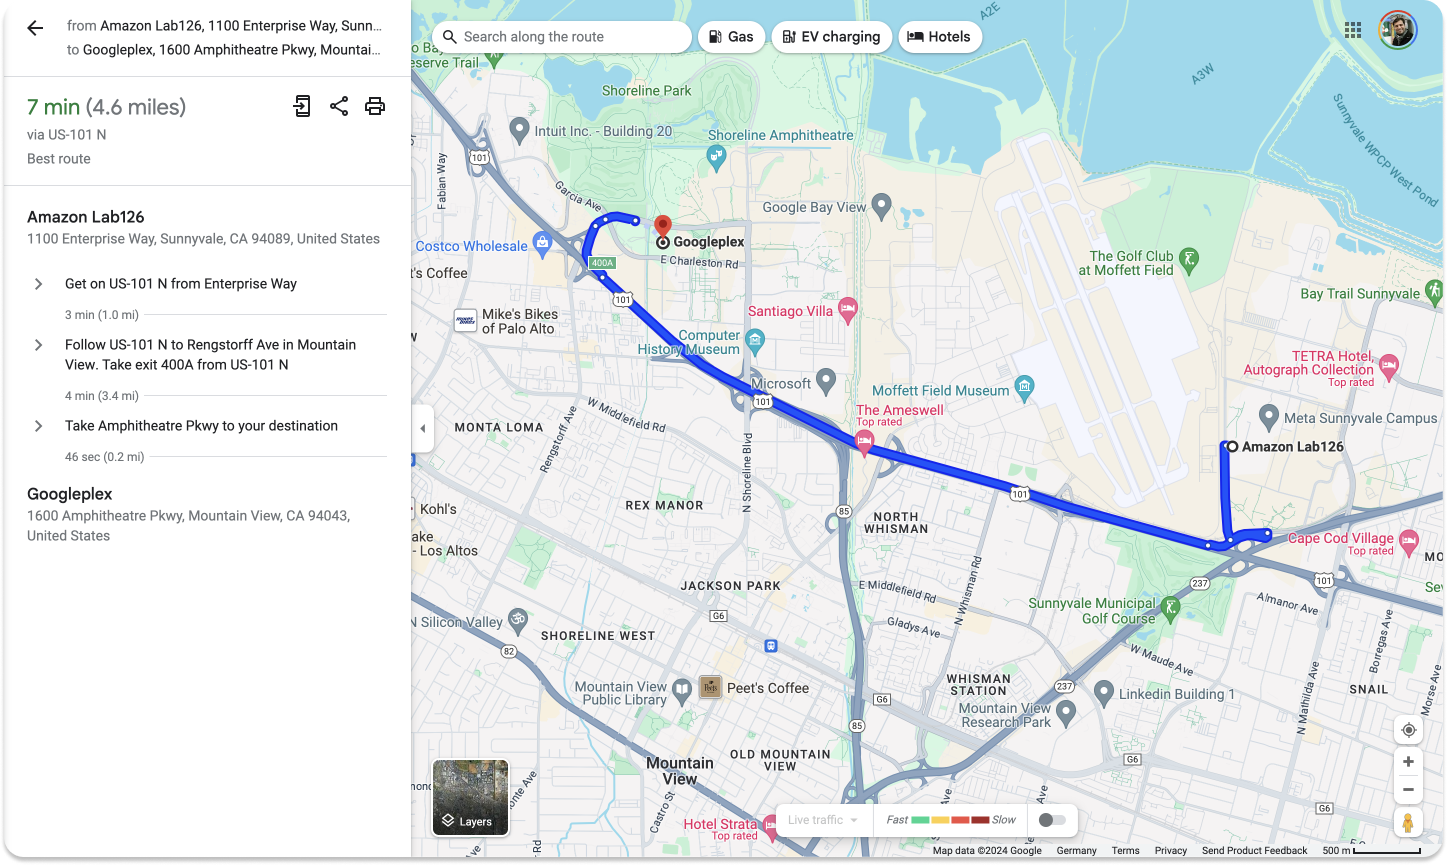This screenshot has height=865, width=1447.
Task: Print the directions with printer icon
Action: click(x=375, y=106)
